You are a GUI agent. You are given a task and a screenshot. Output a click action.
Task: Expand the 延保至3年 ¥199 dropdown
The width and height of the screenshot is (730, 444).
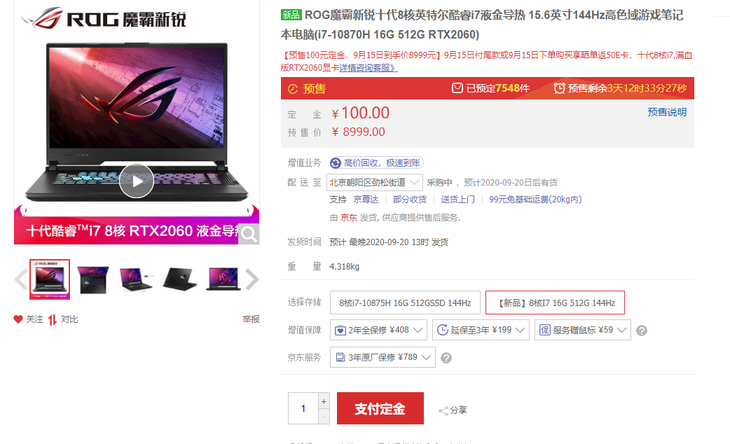(x=480, y=330)
